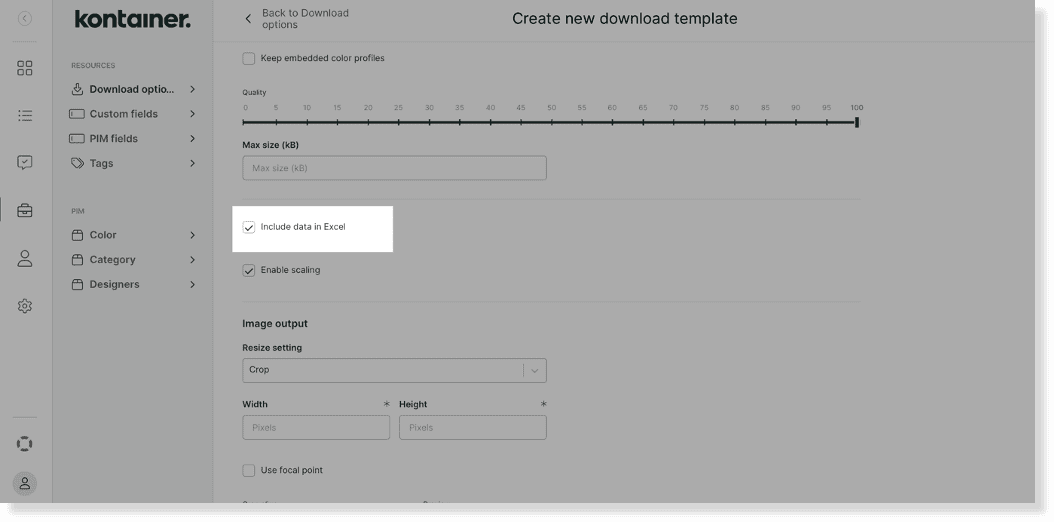This screenshot has width=1054, height=522.
Task: Expand the Tags chevron
Action: coord(192,163)
